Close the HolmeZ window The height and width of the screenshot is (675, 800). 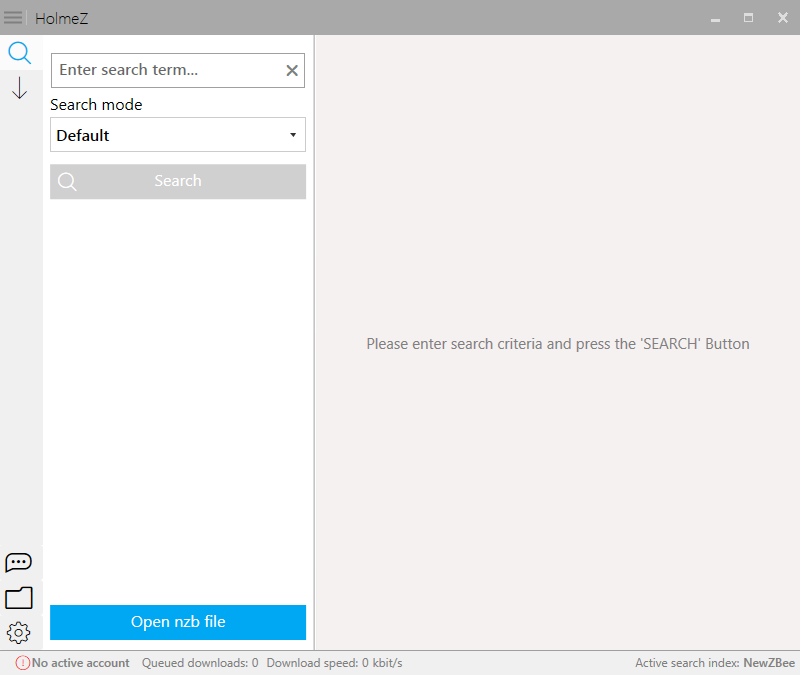coord(782,18)
